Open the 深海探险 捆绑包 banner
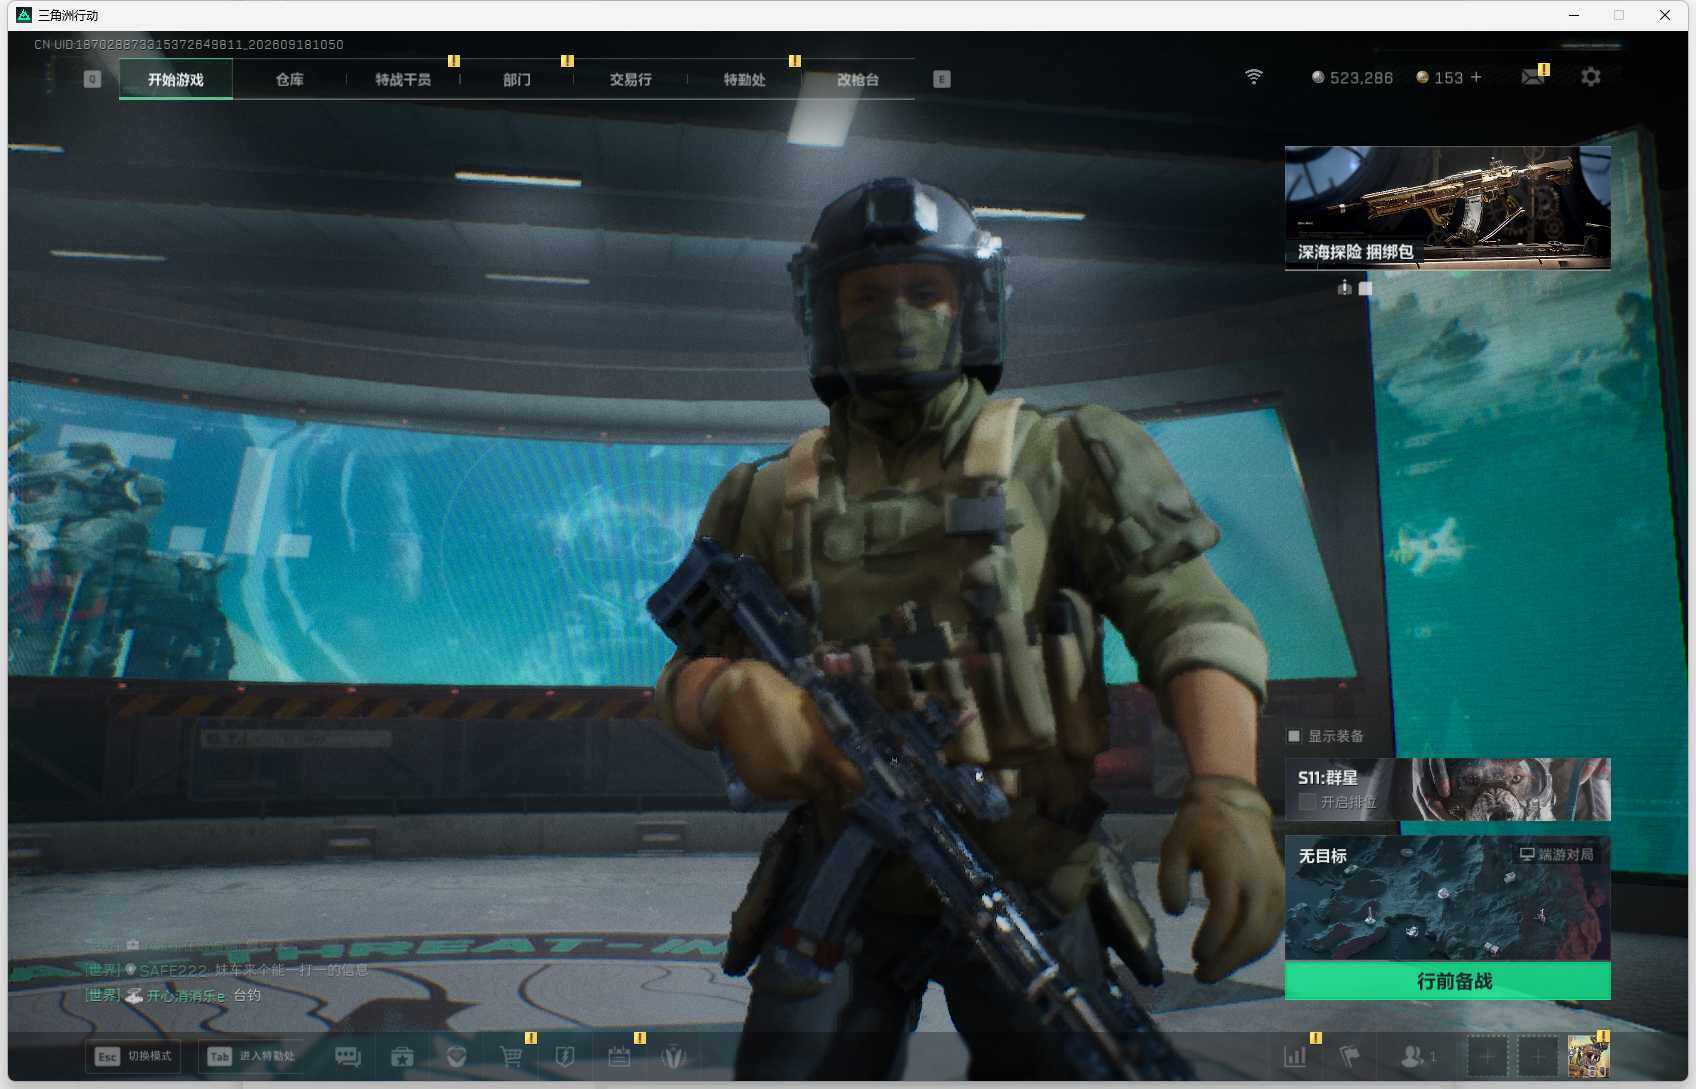The width and height of the screenshot is (1696, 1089). pos(1448,208)
